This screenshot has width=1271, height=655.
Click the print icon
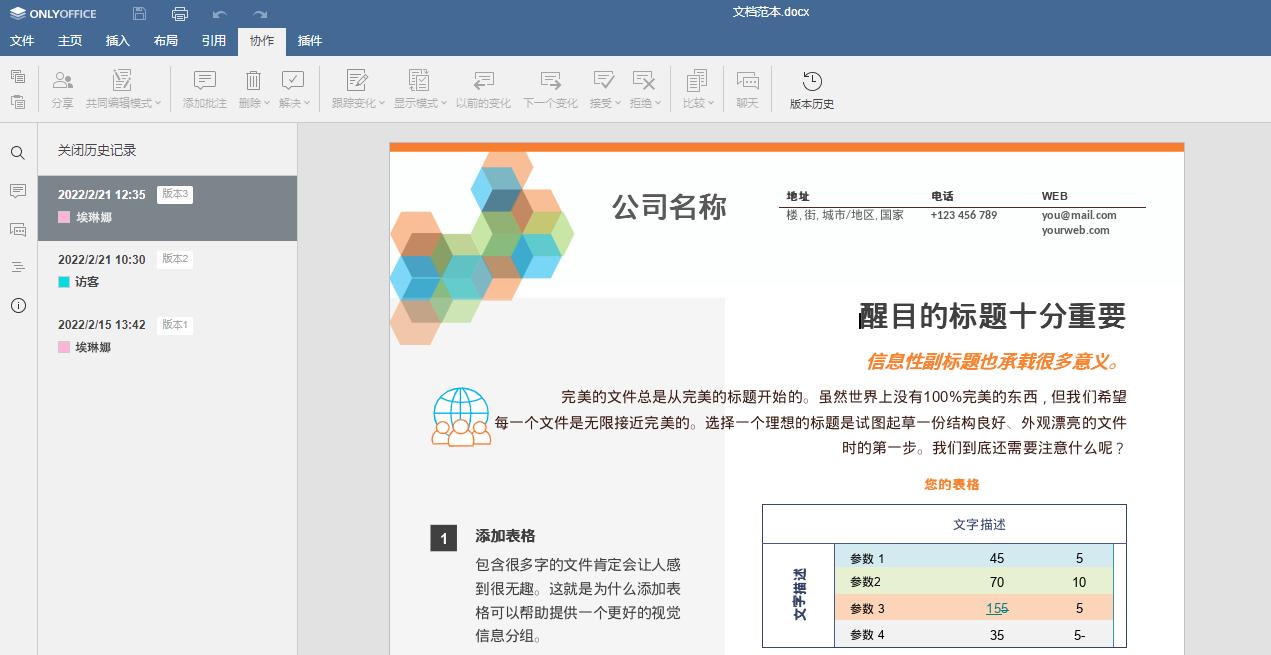click(x=180, y=13)
